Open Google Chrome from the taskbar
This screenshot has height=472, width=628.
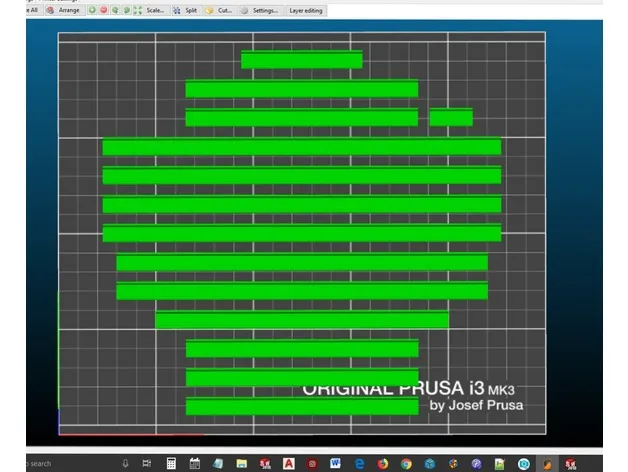(x=406, y=464)
